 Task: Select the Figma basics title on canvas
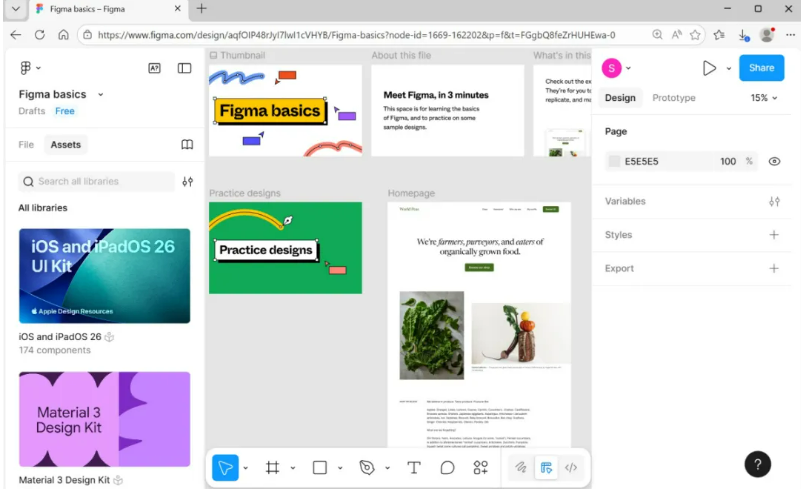pos(270,111)
